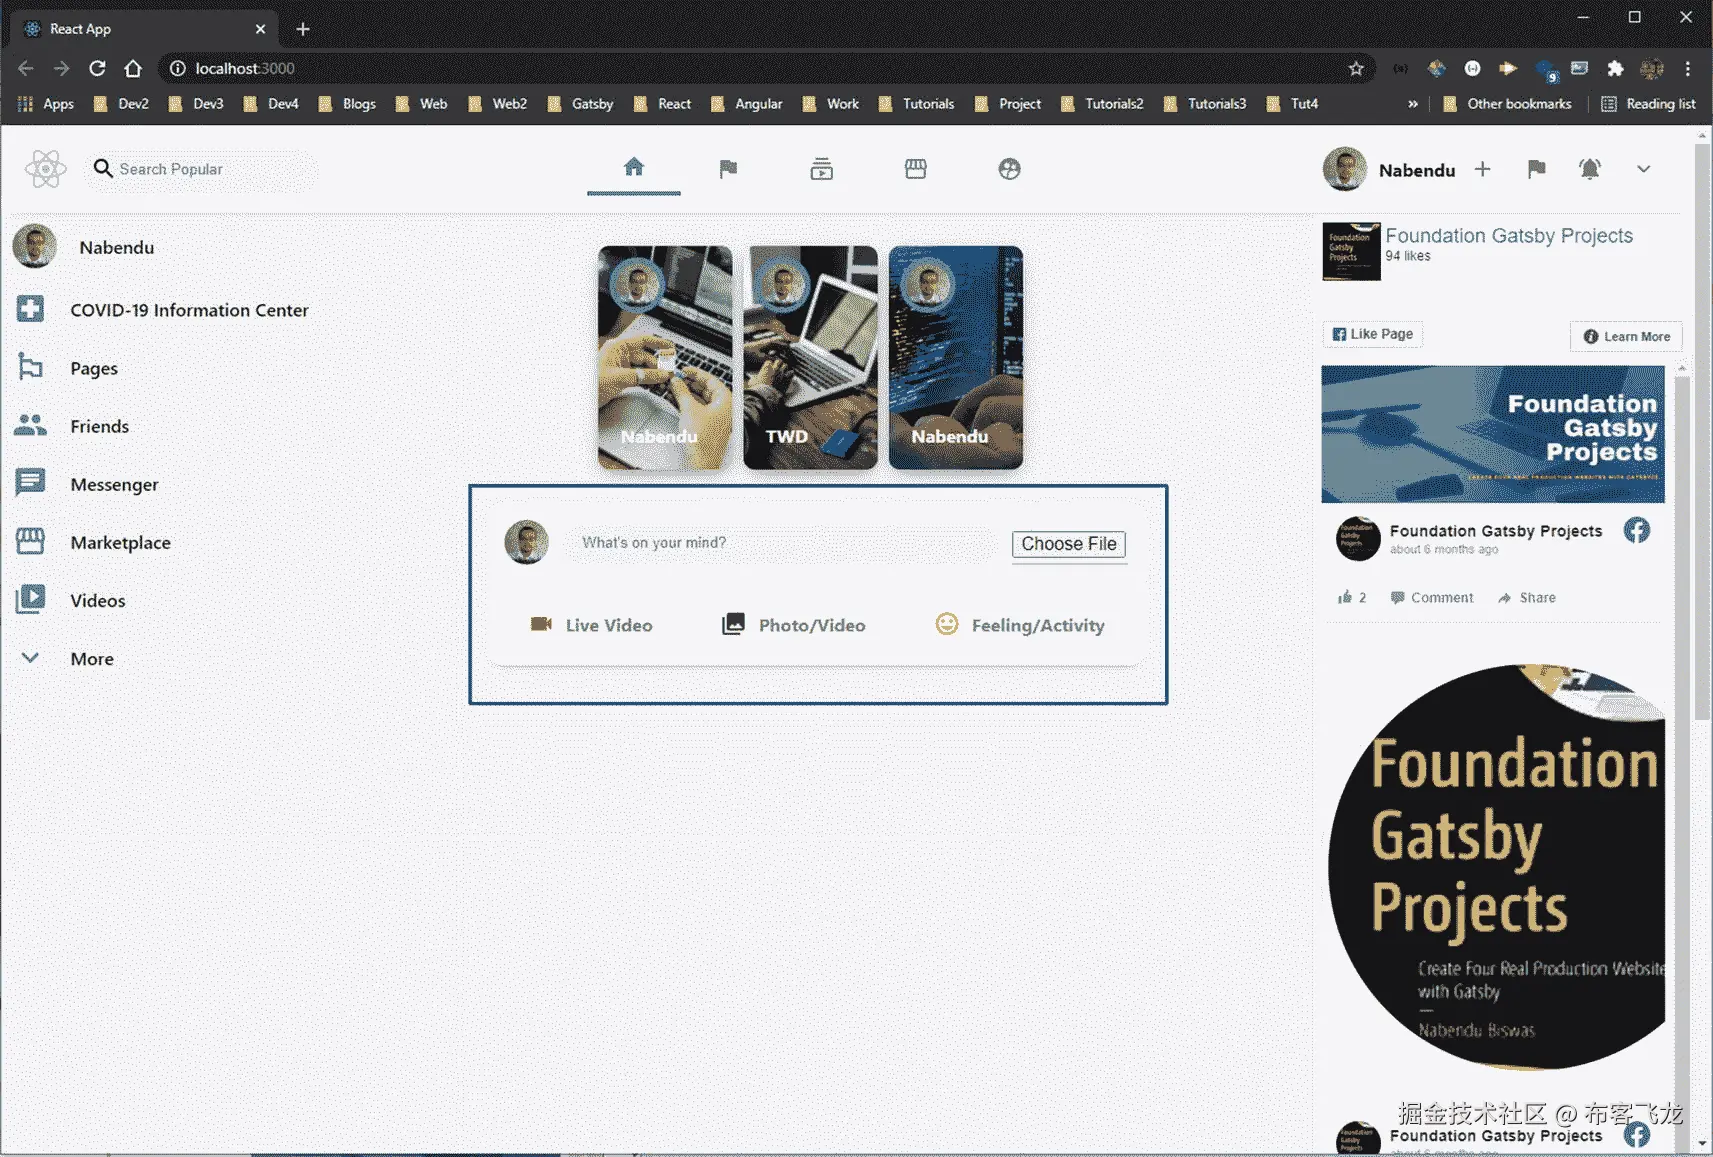
Task: Open Other bookmarks folder
Action: [1507, 104]
